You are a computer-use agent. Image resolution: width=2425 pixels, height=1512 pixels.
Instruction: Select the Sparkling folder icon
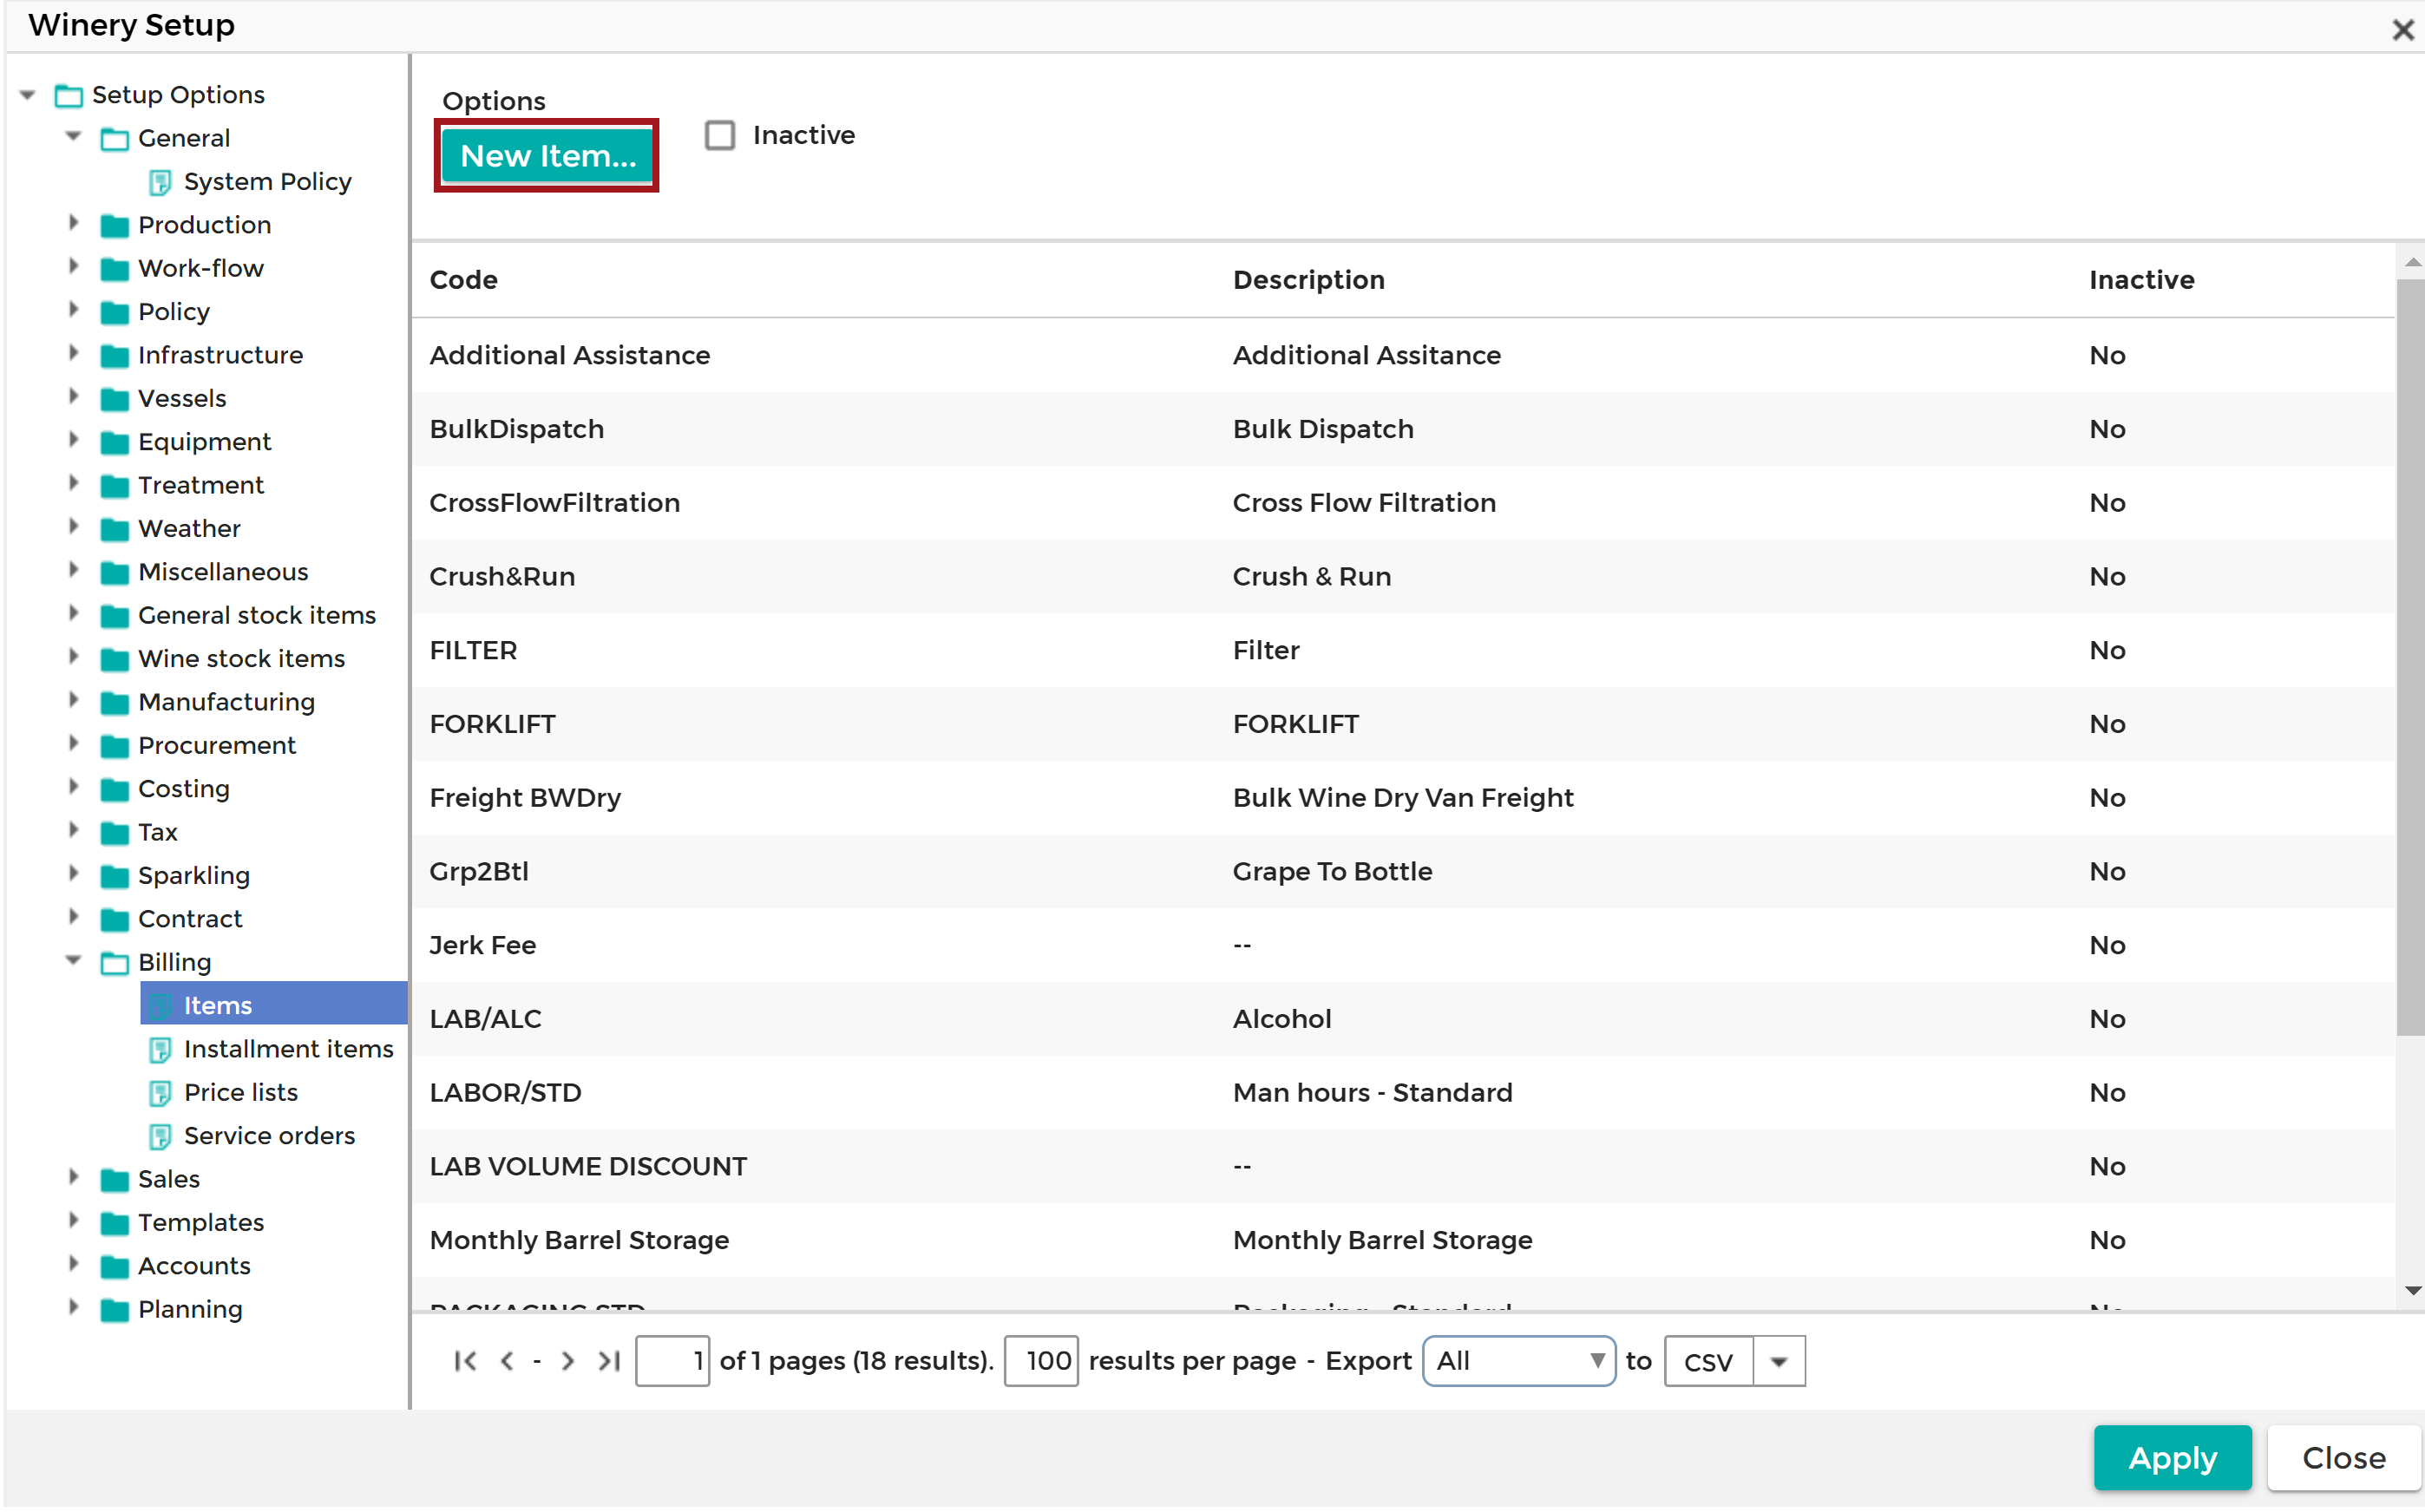115,876
